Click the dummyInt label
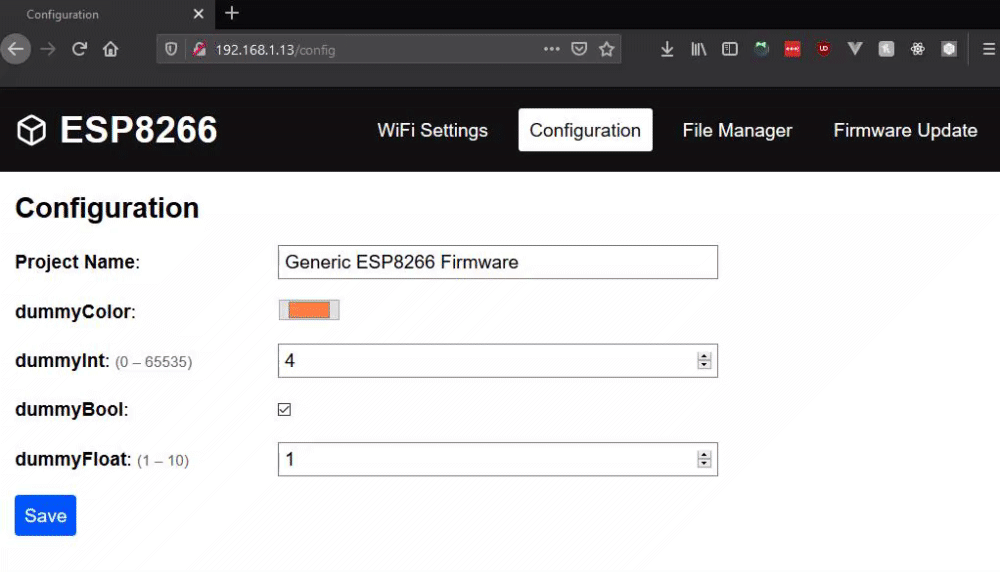Image resolution: width=1000 pixels, height=572 pixels. [x=62, y=361]
